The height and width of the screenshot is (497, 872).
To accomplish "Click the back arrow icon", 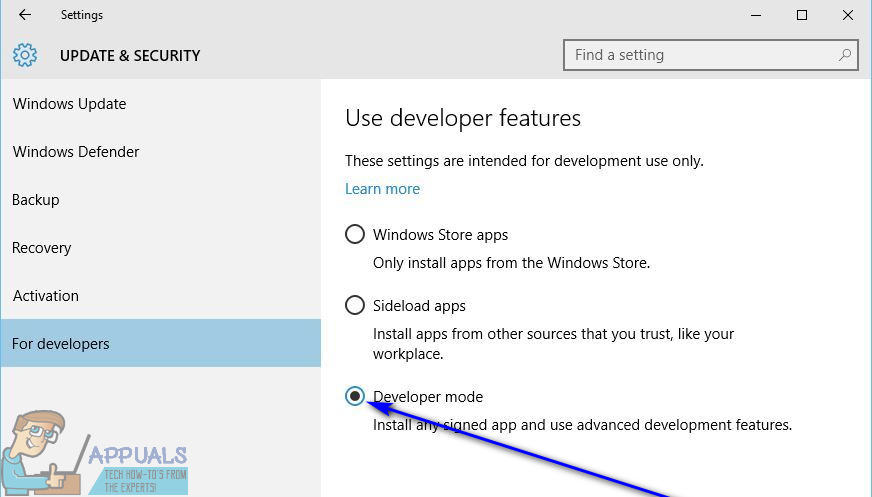I will coord(25,15).
